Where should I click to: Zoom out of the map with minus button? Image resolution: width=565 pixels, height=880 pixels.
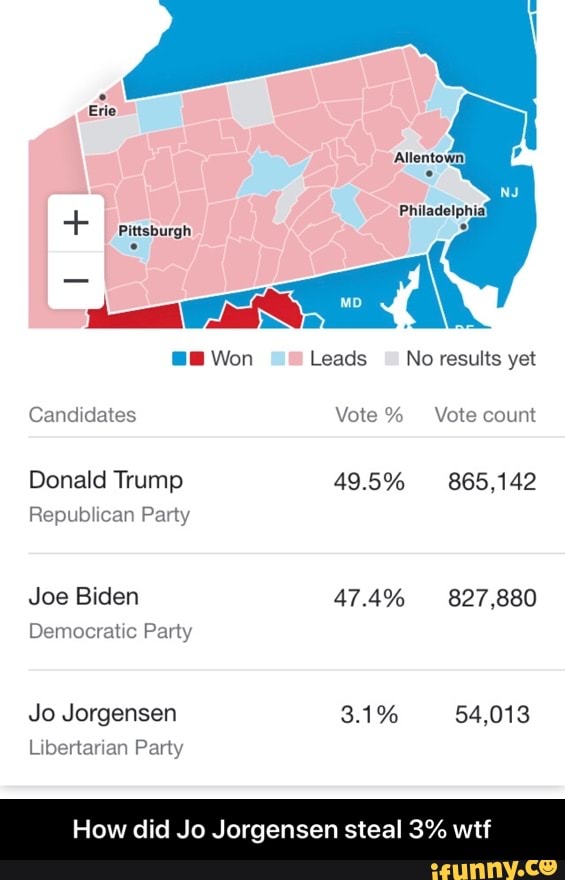pos(76,280)
